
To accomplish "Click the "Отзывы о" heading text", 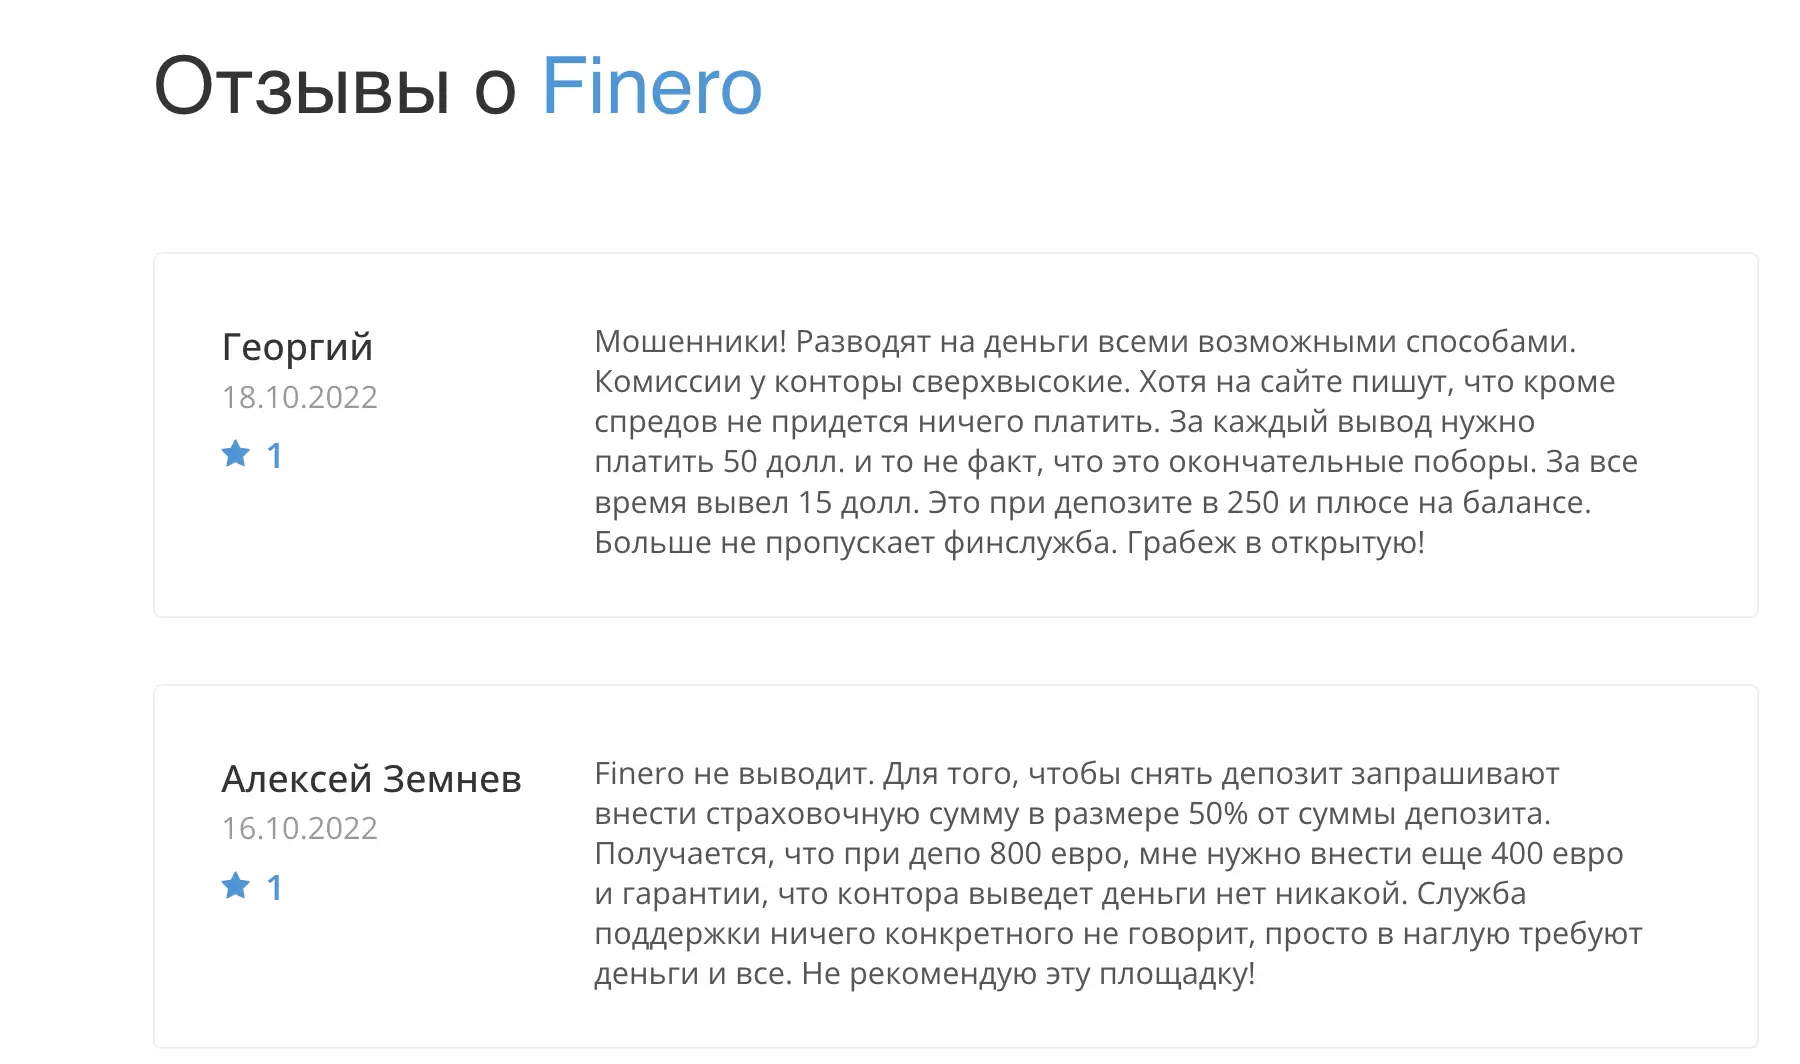I will click(x=335, y=87).
